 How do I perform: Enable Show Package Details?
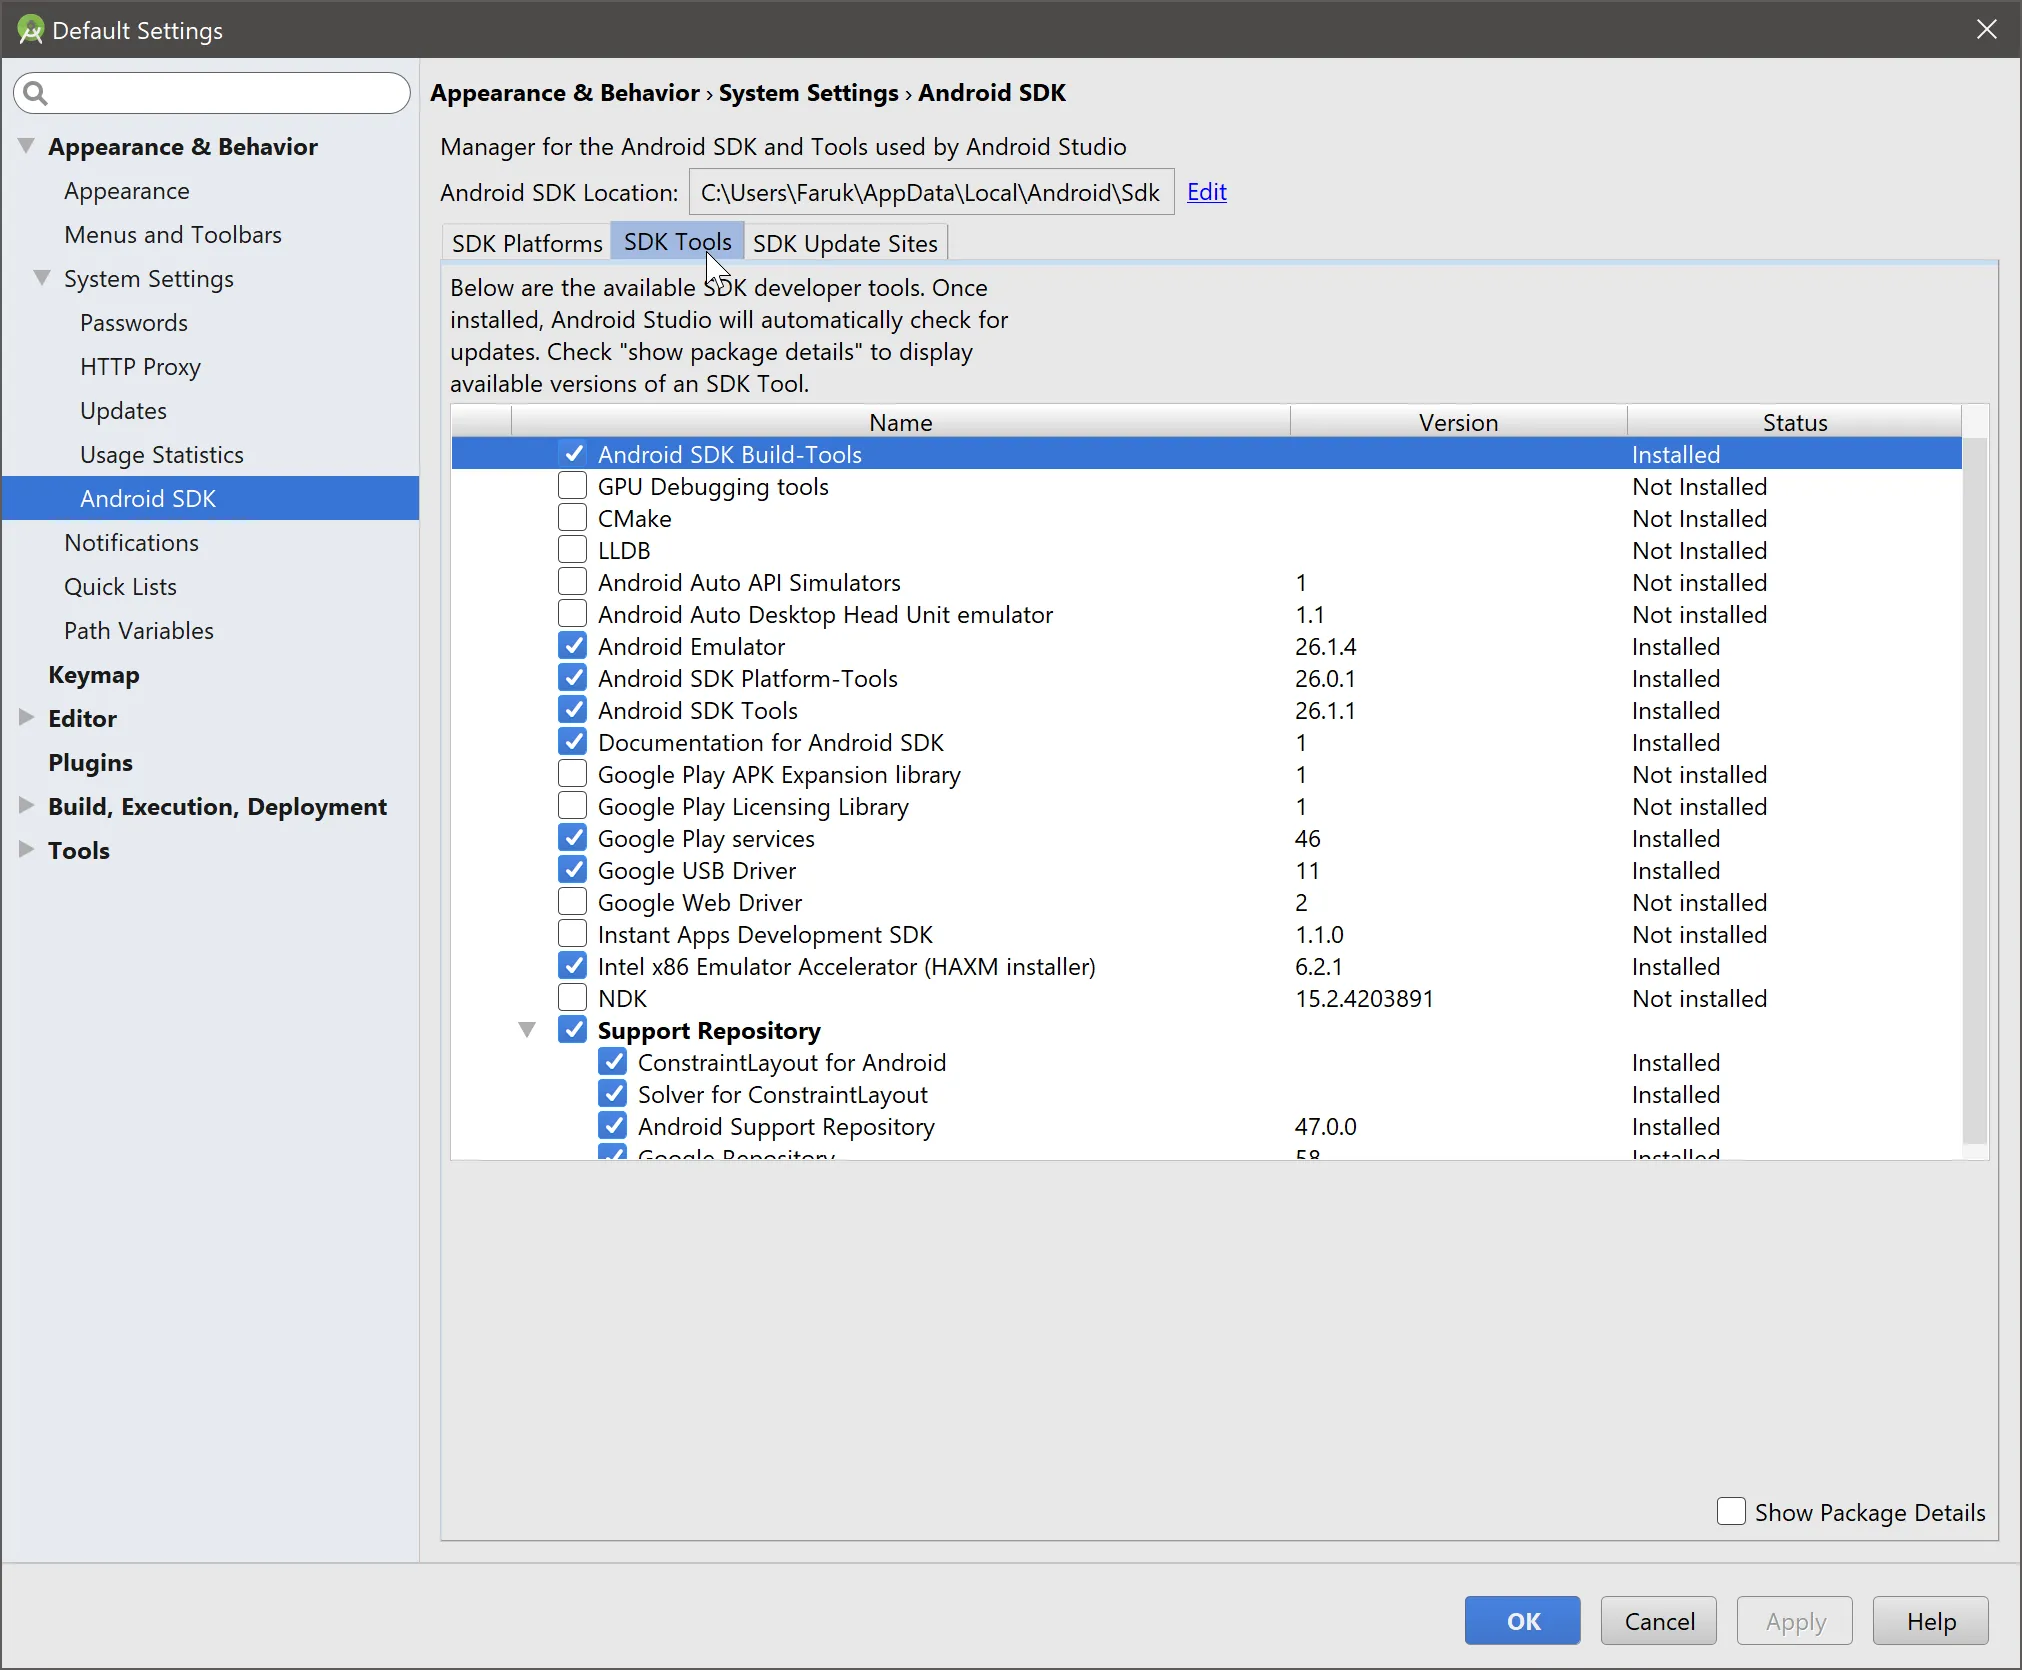coord(1729,1512)
